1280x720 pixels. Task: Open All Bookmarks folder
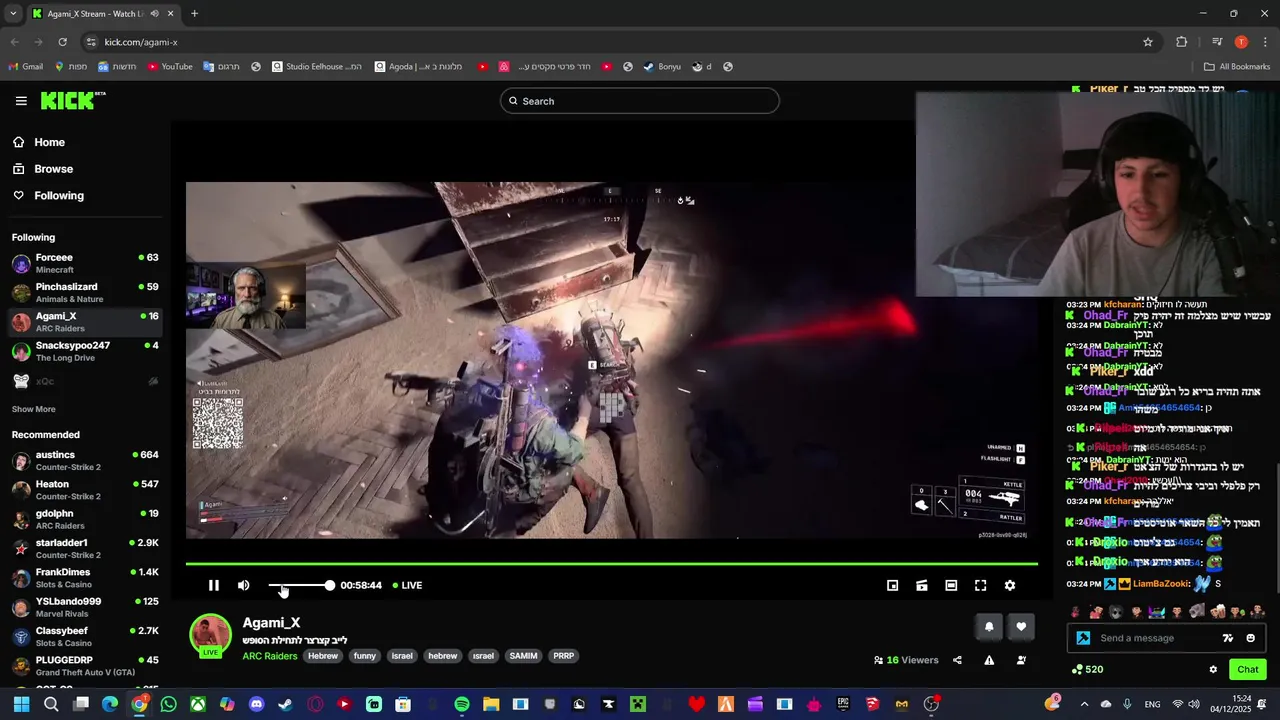[1237, 67]
